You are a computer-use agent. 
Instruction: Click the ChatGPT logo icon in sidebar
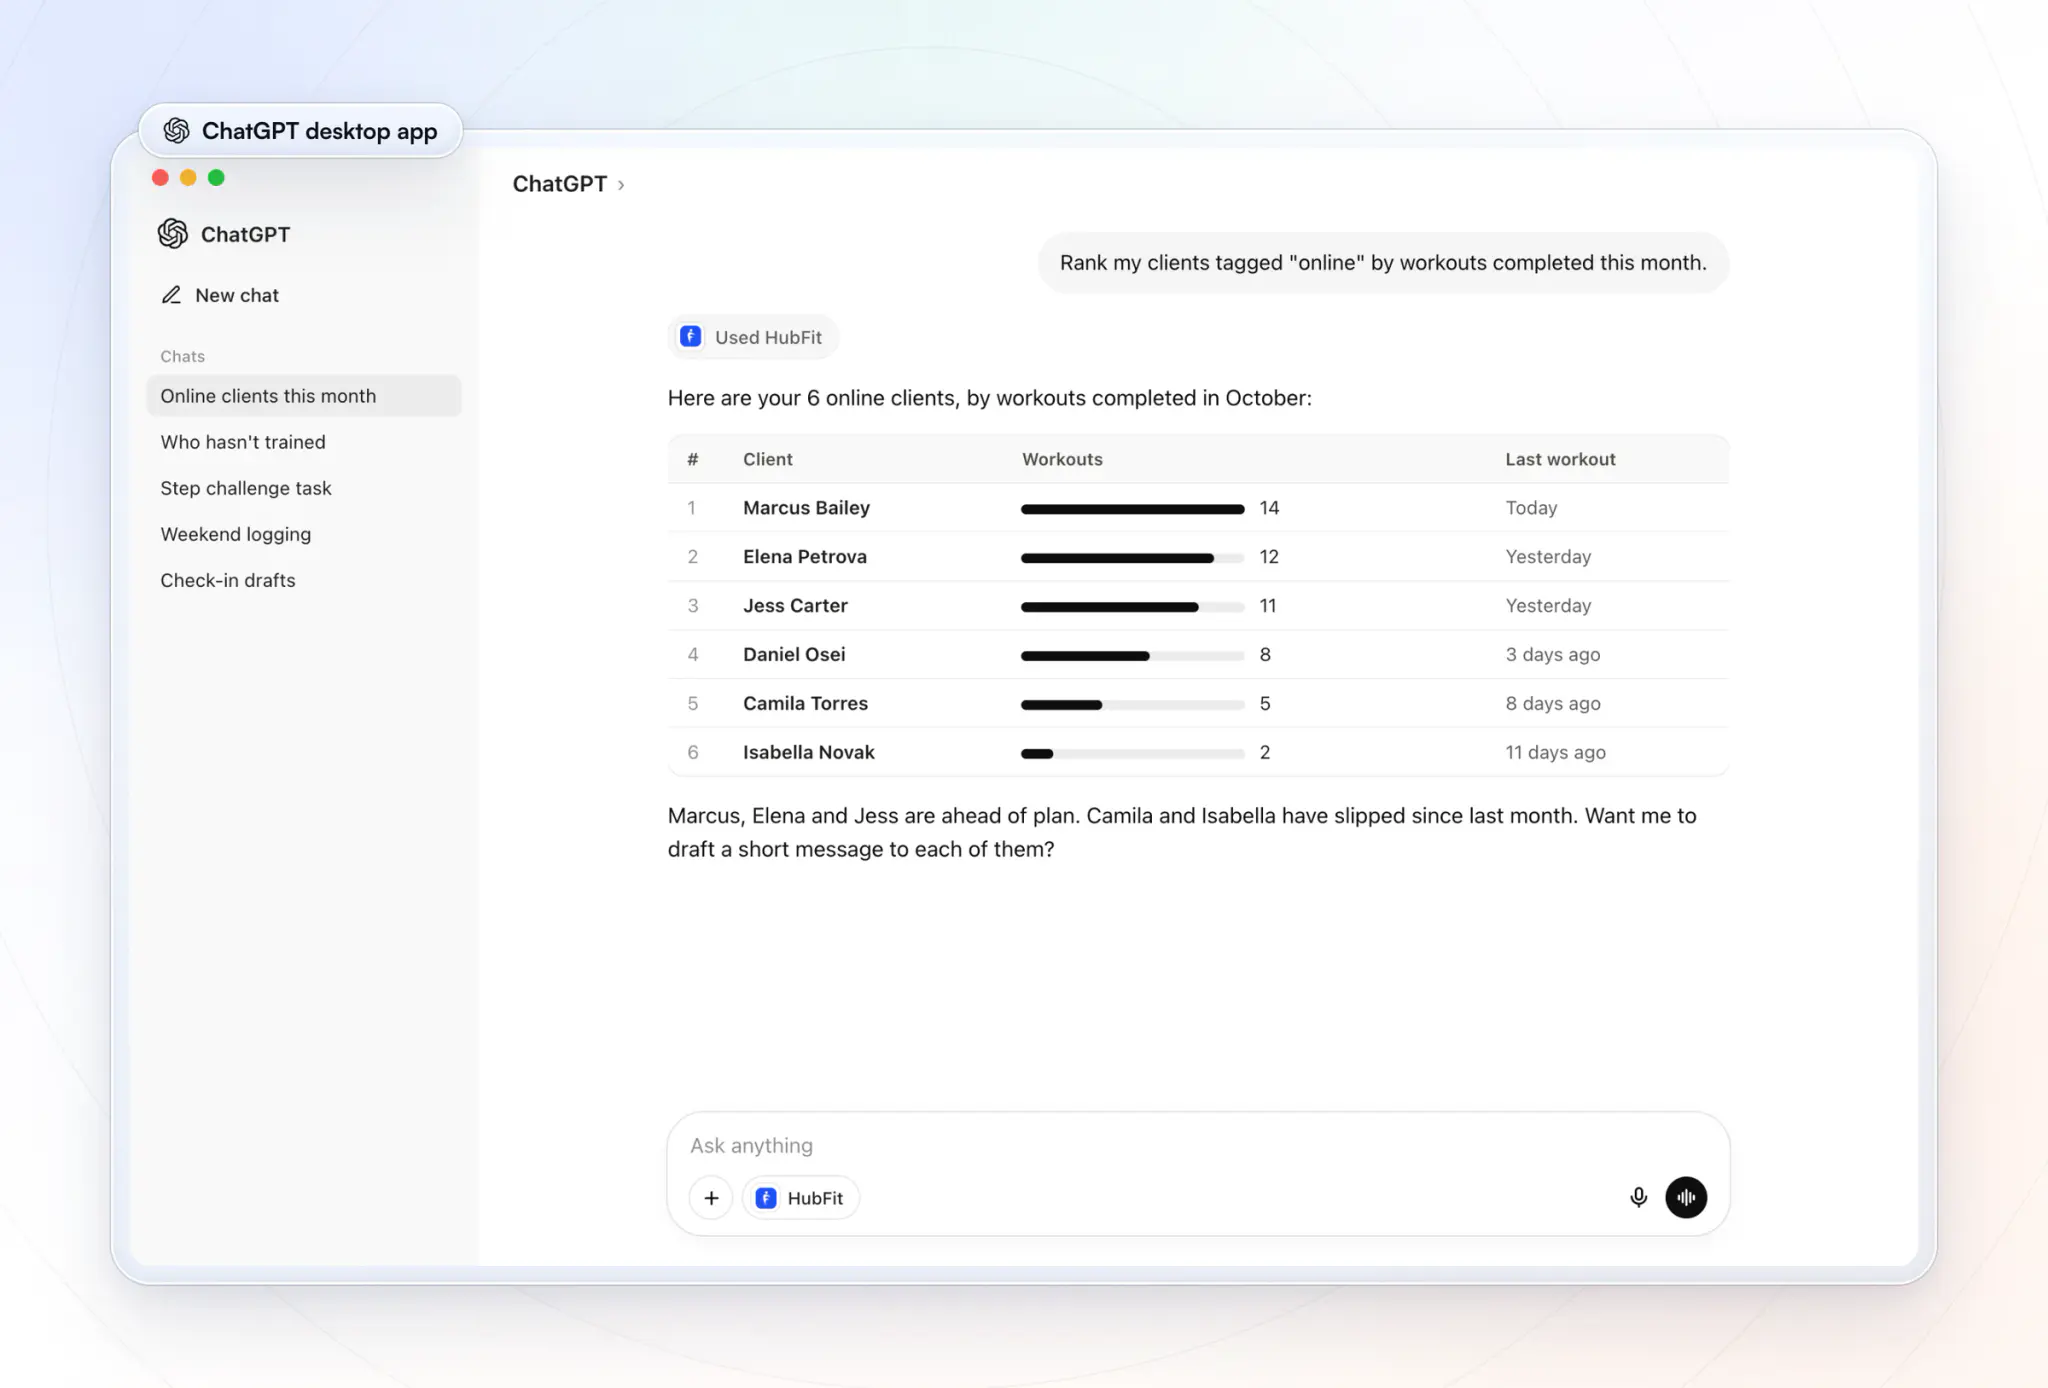(x=173, y=234)
